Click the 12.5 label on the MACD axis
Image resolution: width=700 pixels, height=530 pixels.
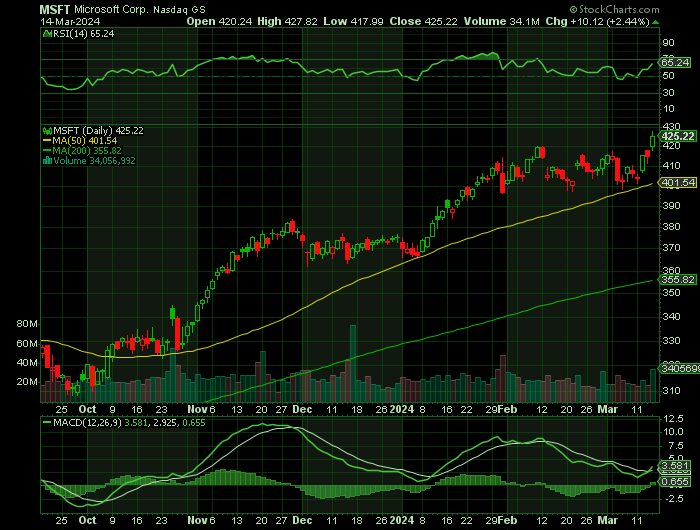(x=673, y=418)
